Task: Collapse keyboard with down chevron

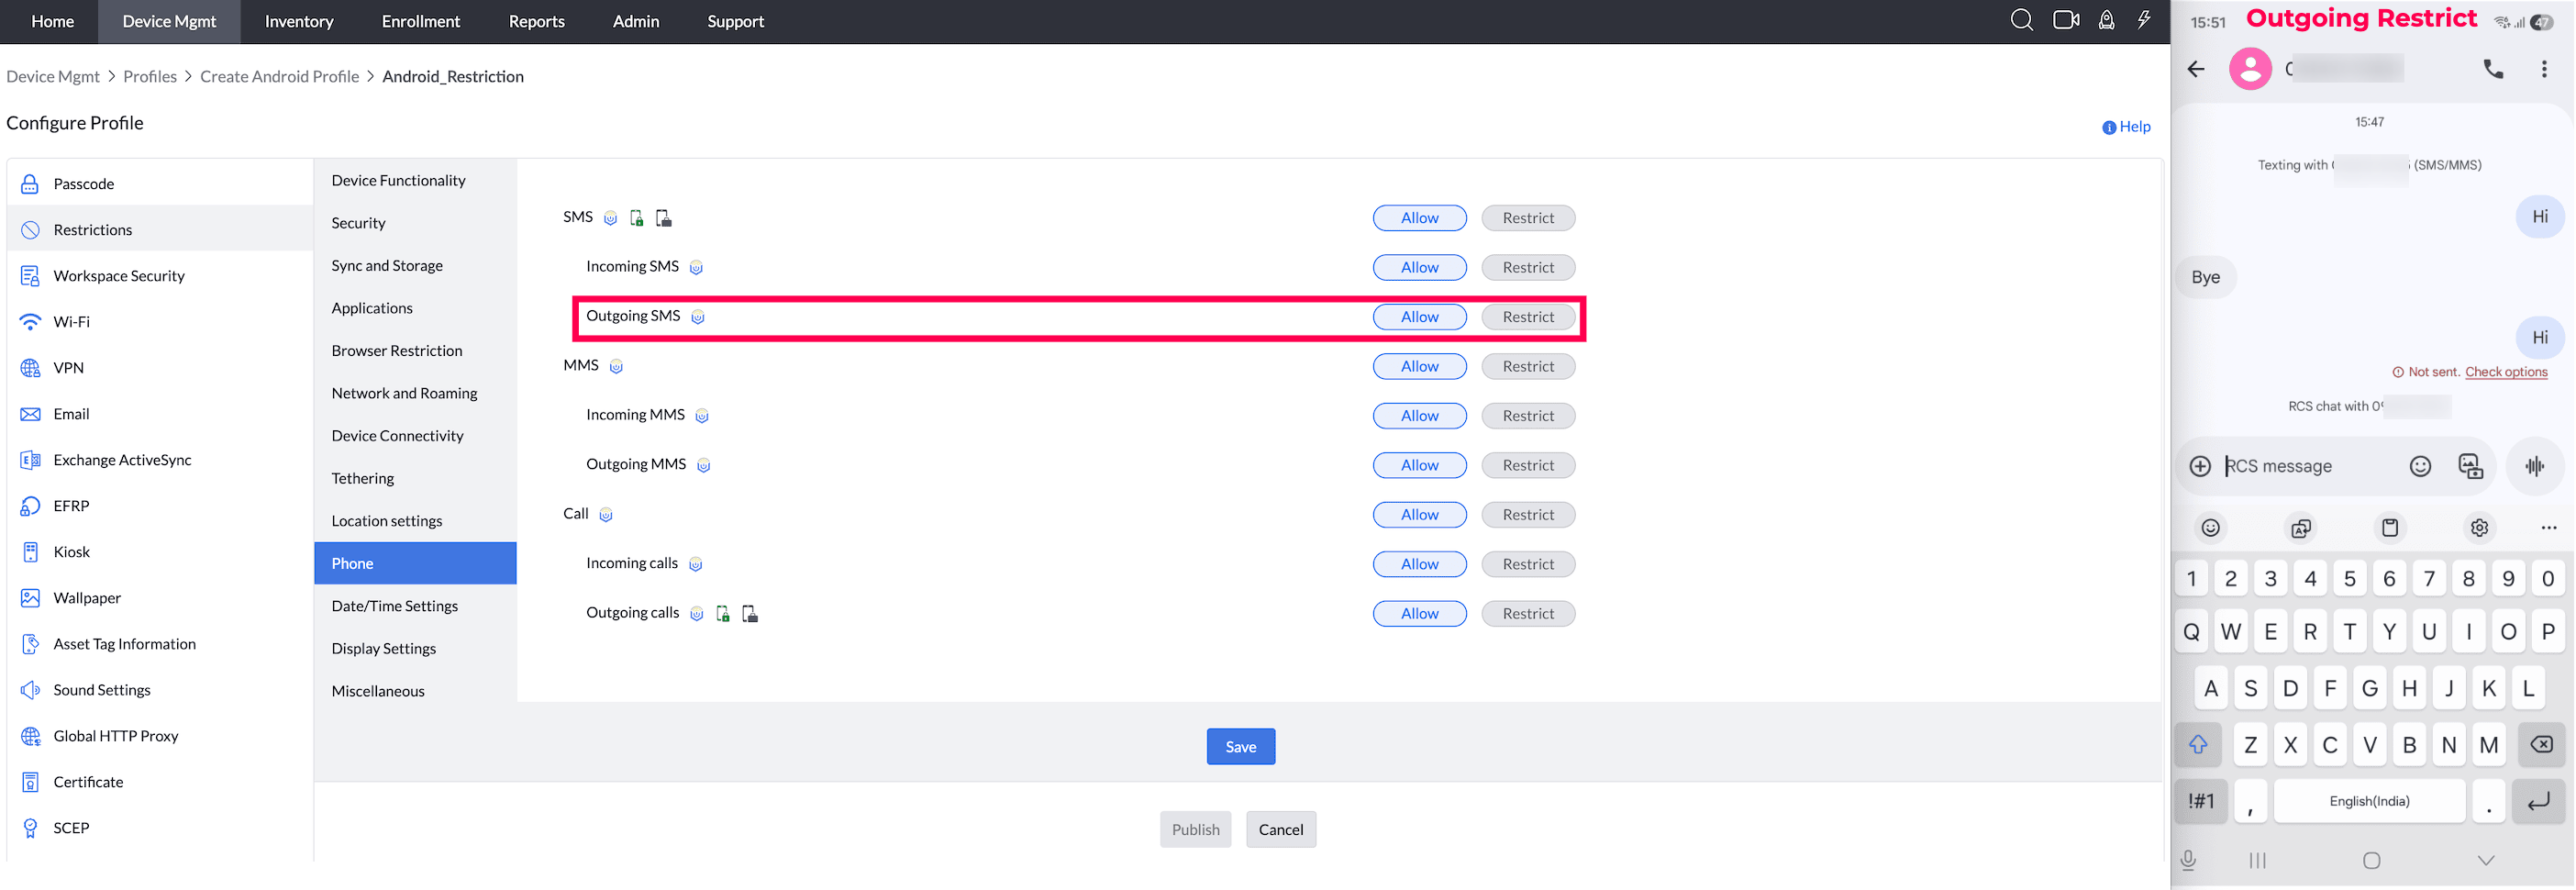Action: point(2485,860)
